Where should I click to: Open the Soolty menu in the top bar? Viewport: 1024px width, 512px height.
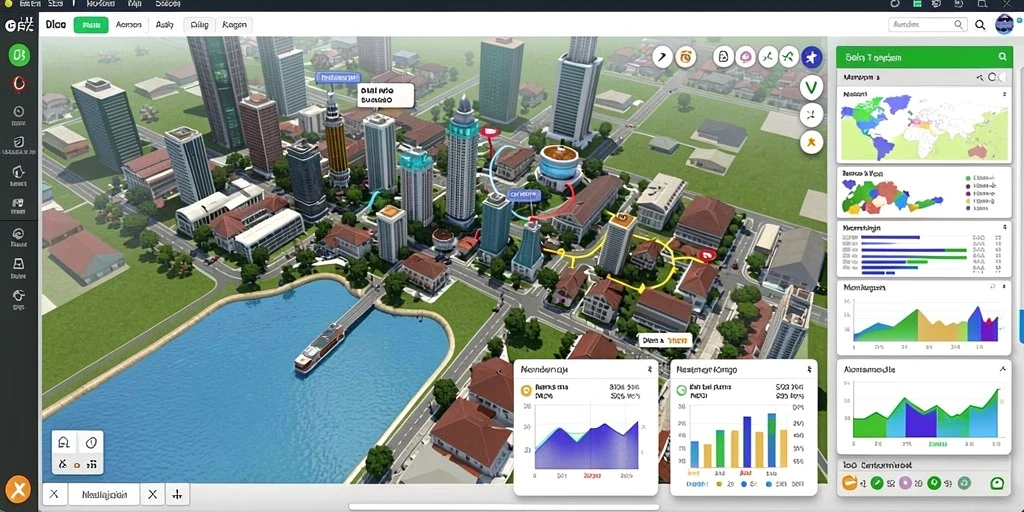coord(168,3)
